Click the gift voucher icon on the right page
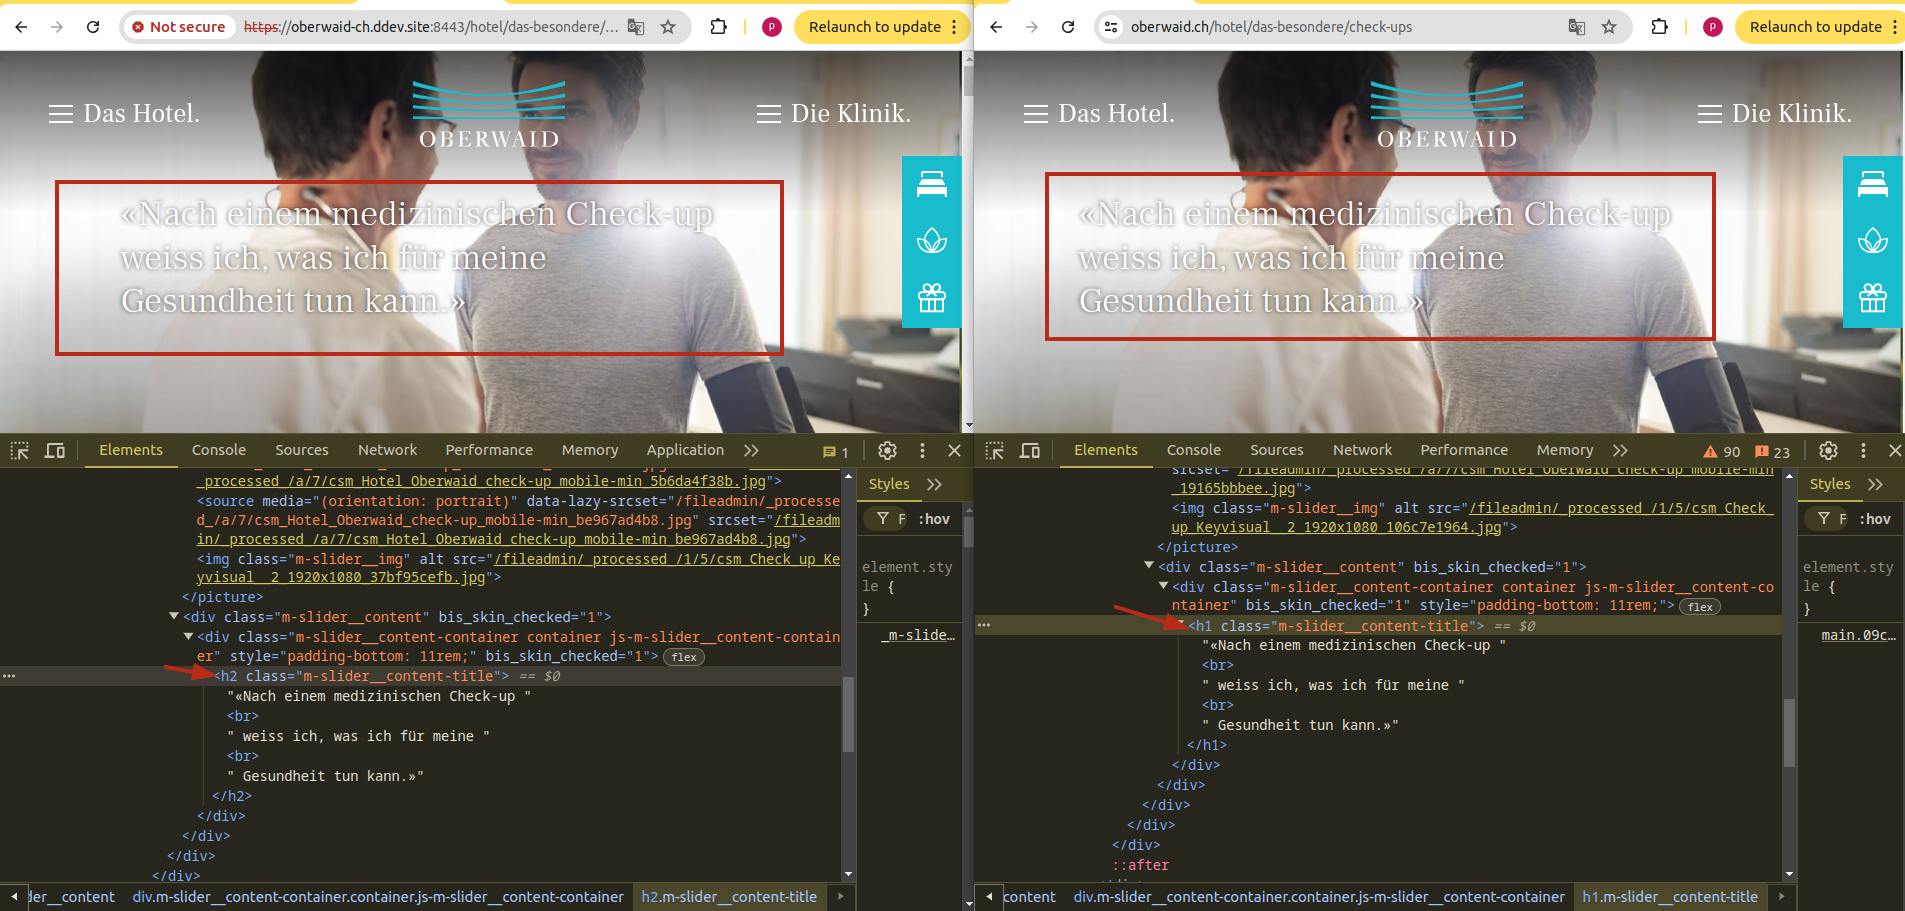Viewport: 1905px width, 911px height. coord(1873,298)
